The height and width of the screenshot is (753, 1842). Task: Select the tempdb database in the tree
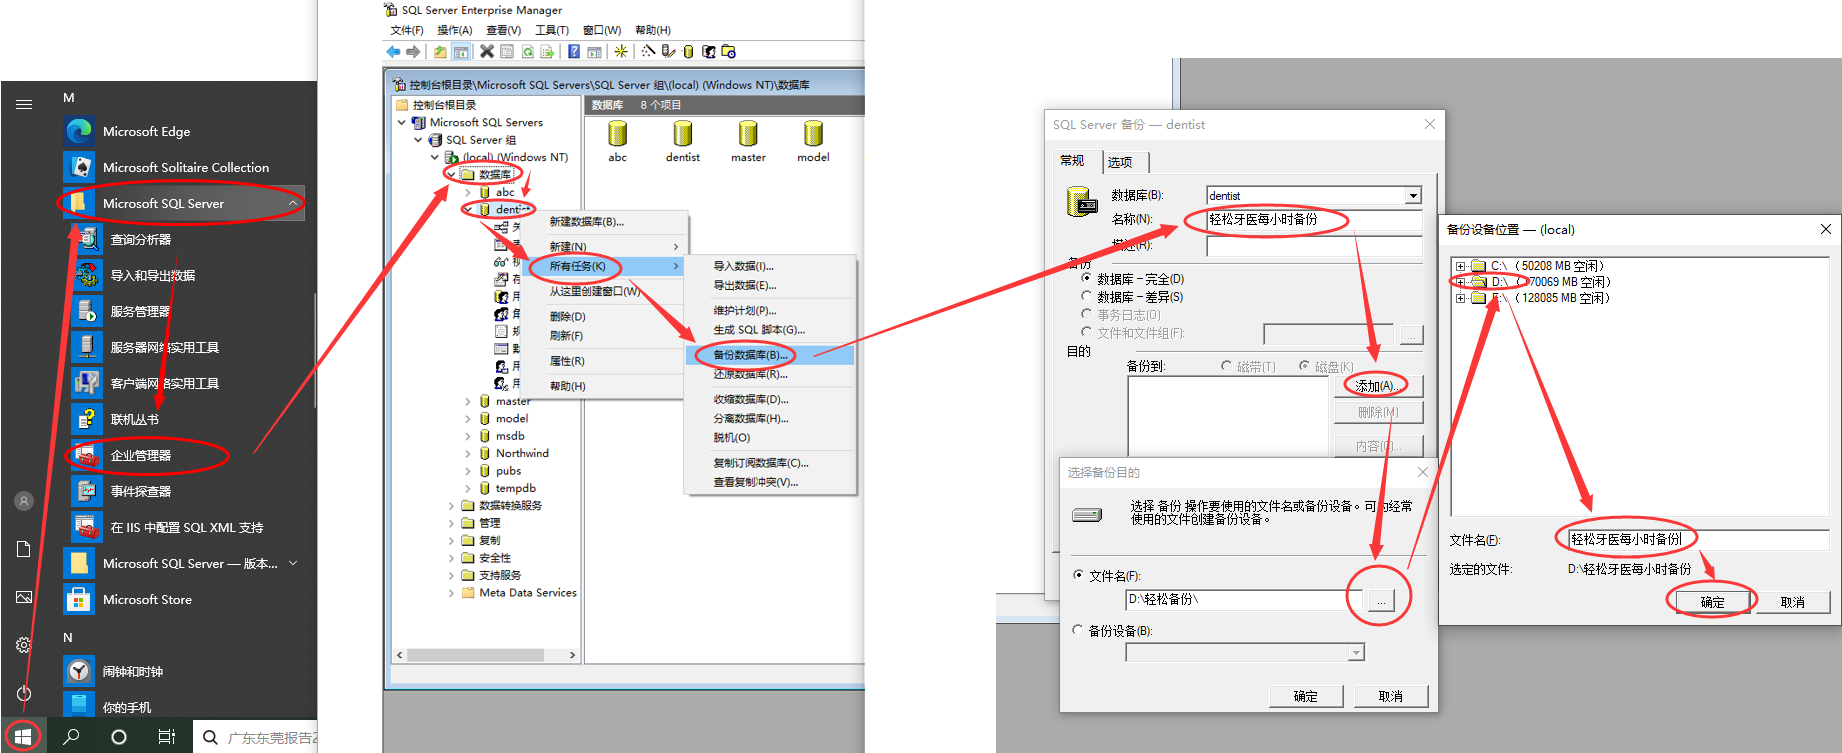pos(515,488)
